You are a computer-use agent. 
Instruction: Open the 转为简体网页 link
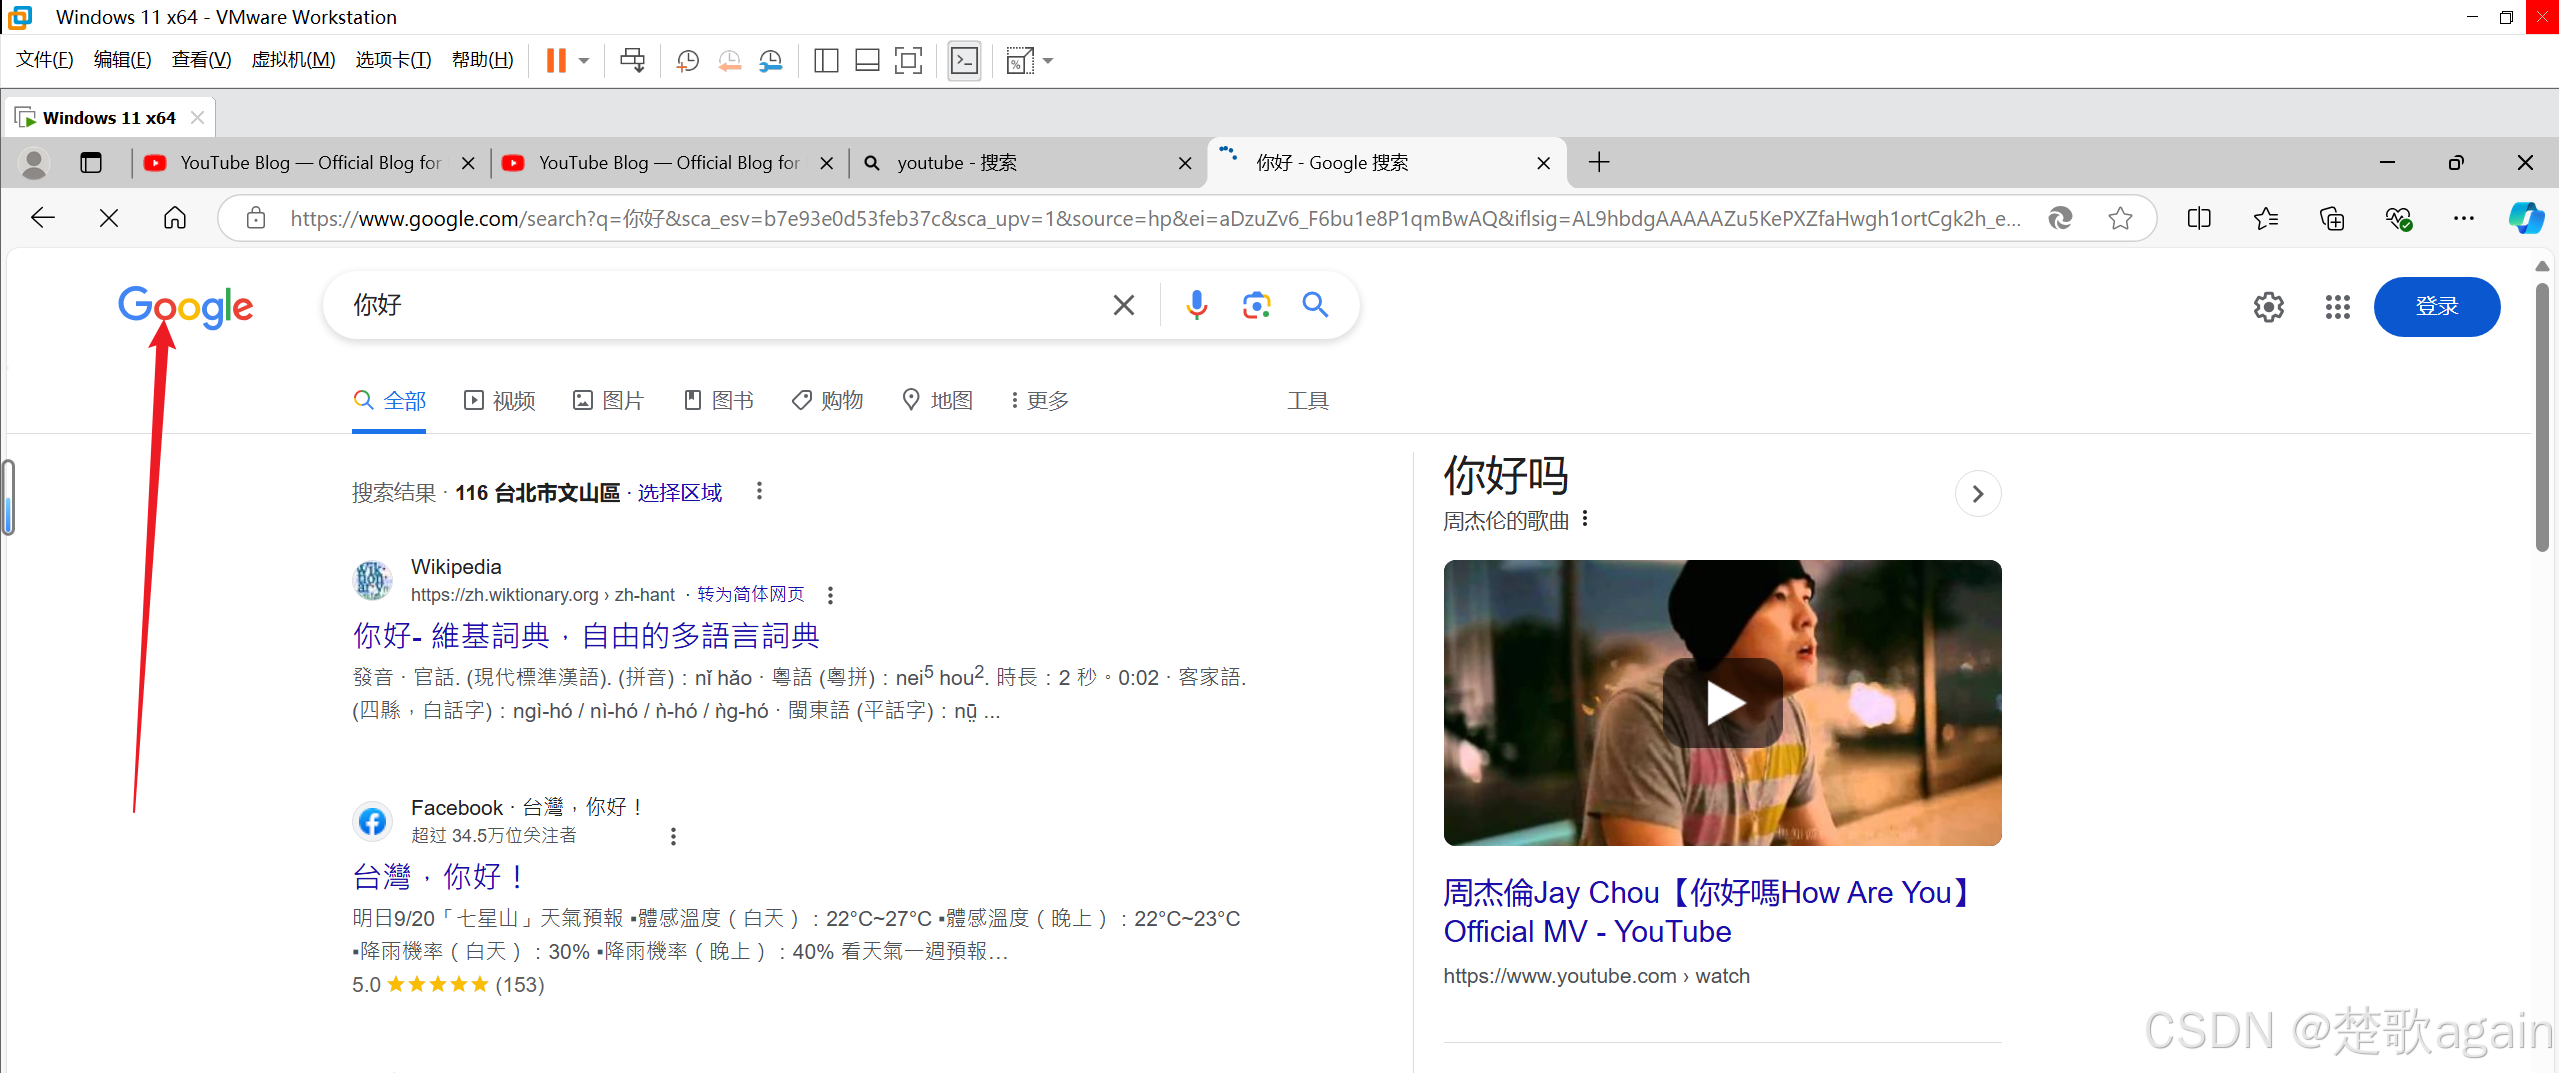point(751,595)
